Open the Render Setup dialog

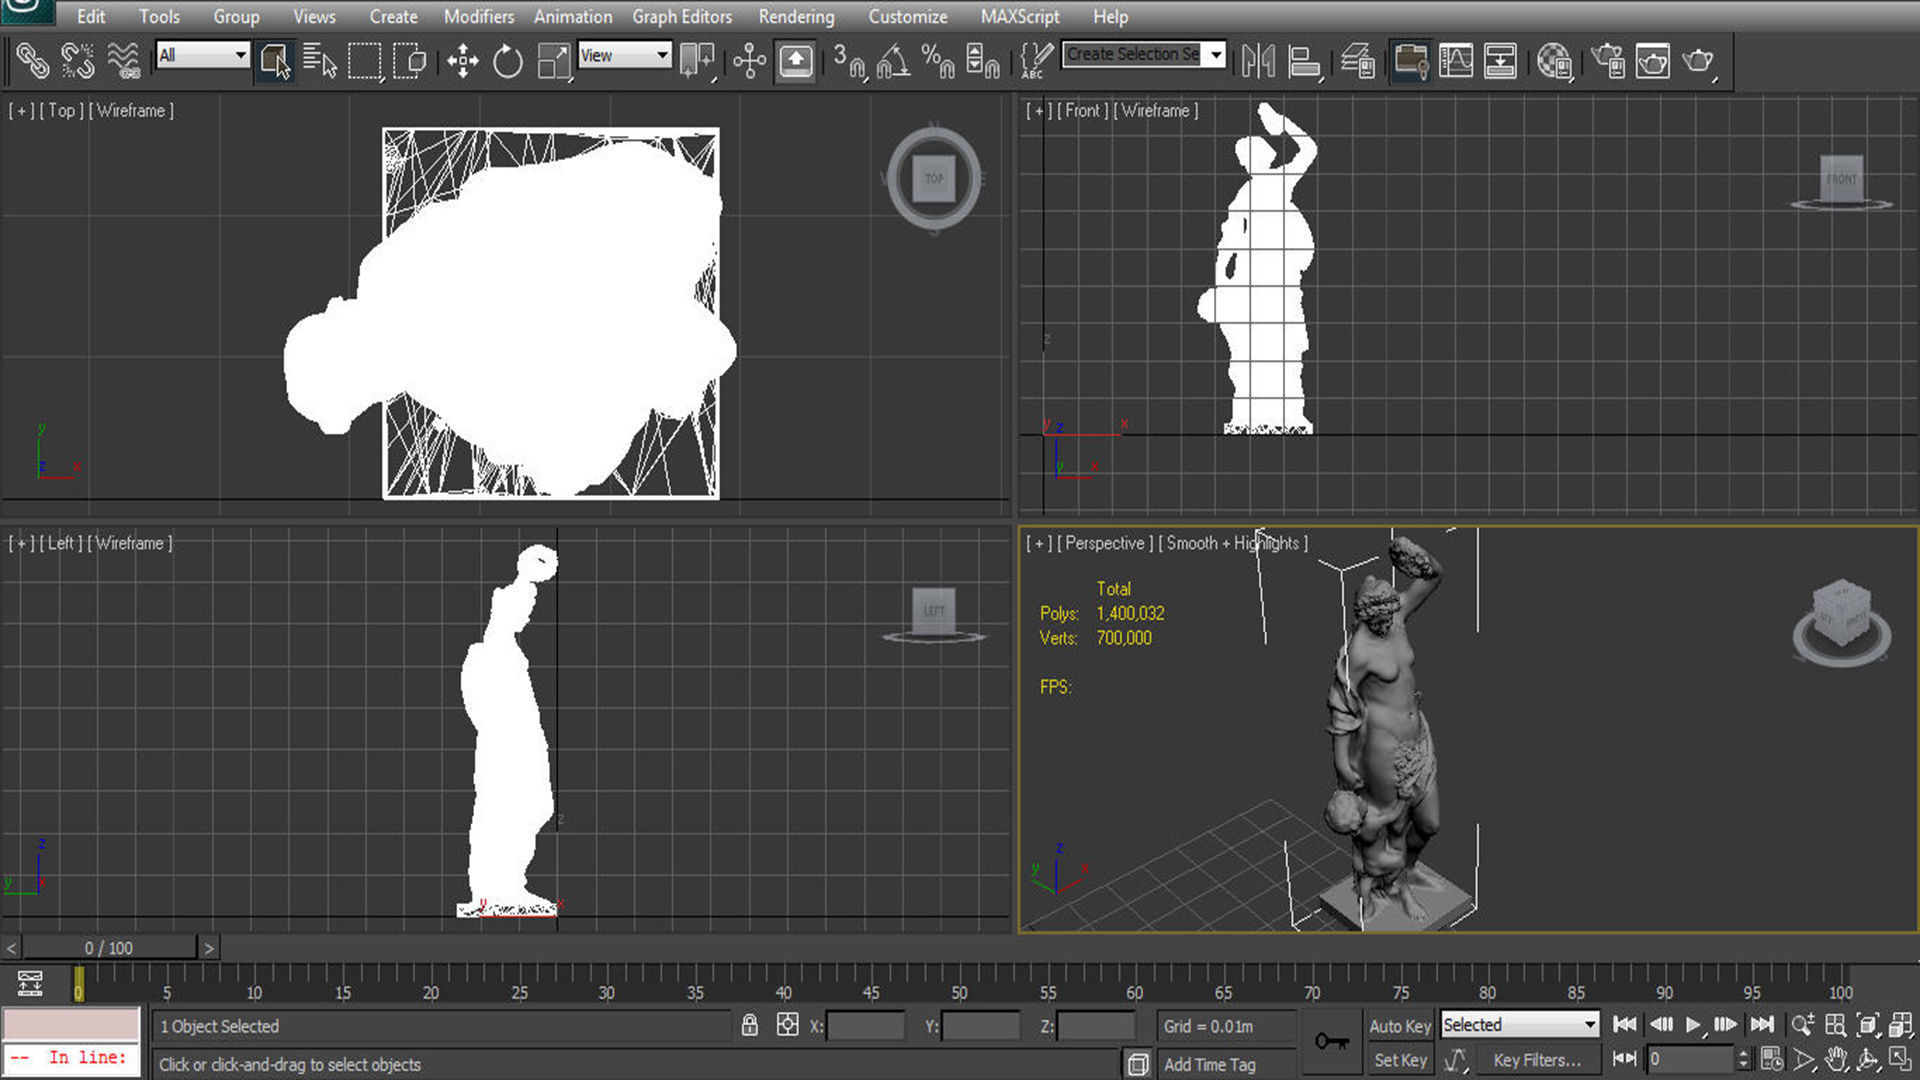click(1607, 61)
